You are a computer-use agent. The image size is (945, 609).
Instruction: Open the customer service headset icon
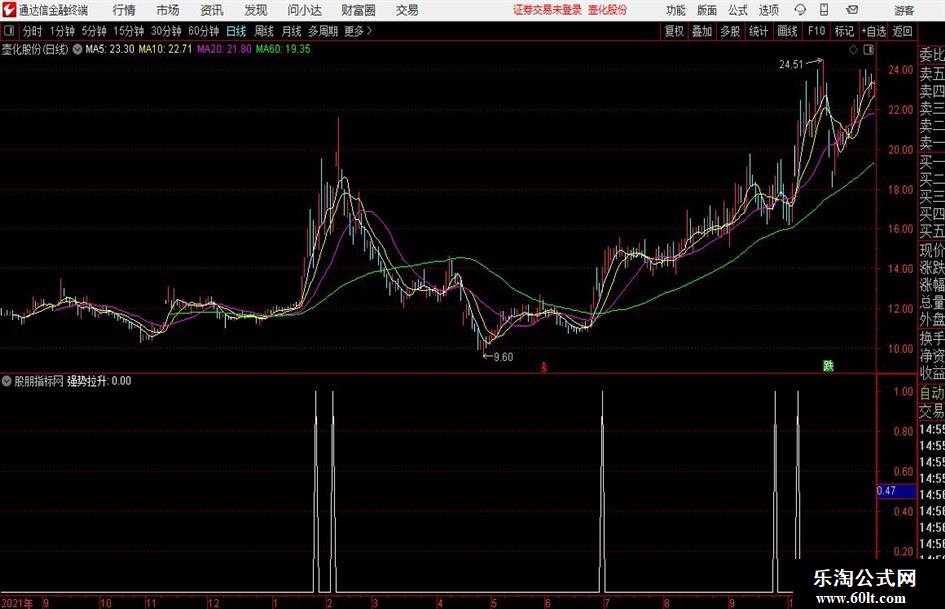[x=800, y=10]
